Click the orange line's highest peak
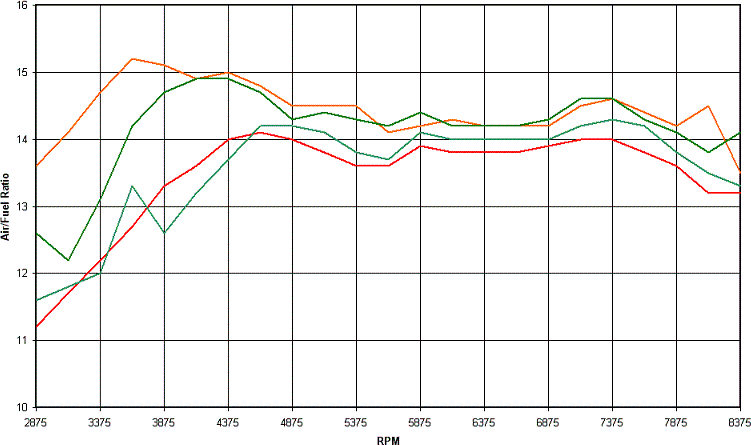The image size is (751, 445). coord(133,59)
